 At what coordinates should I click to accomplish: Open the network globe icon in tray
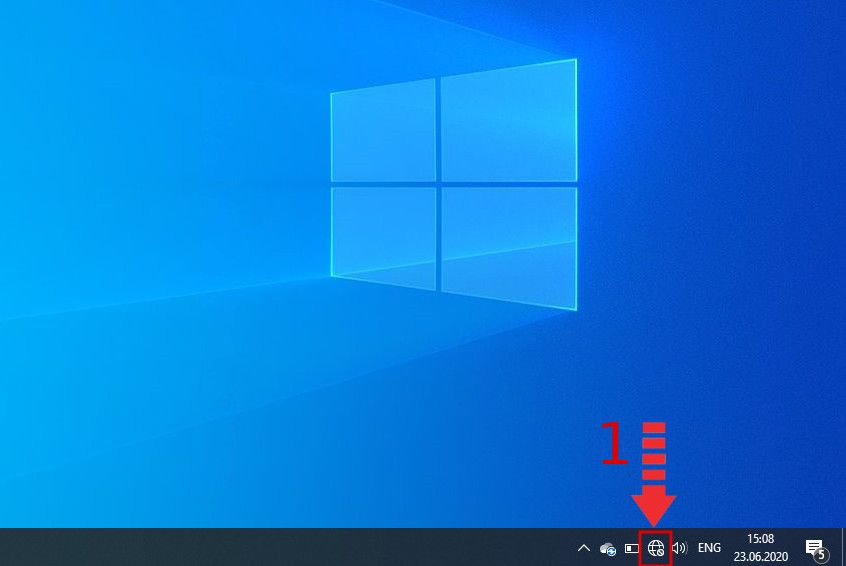point(656,548)
